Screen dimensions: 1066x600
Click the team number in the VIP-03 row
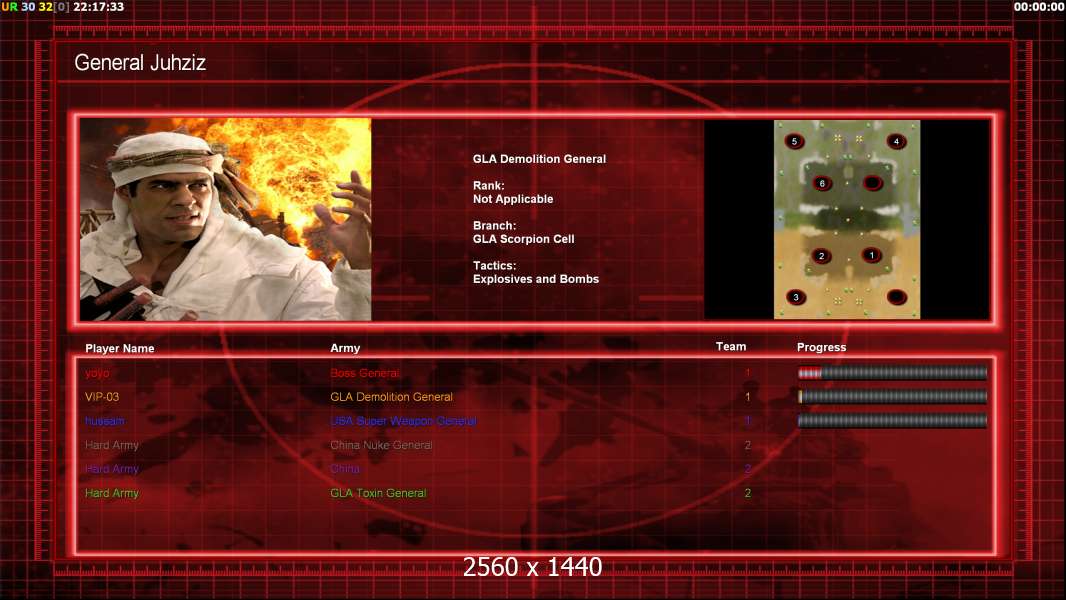[x=747, y=397]
